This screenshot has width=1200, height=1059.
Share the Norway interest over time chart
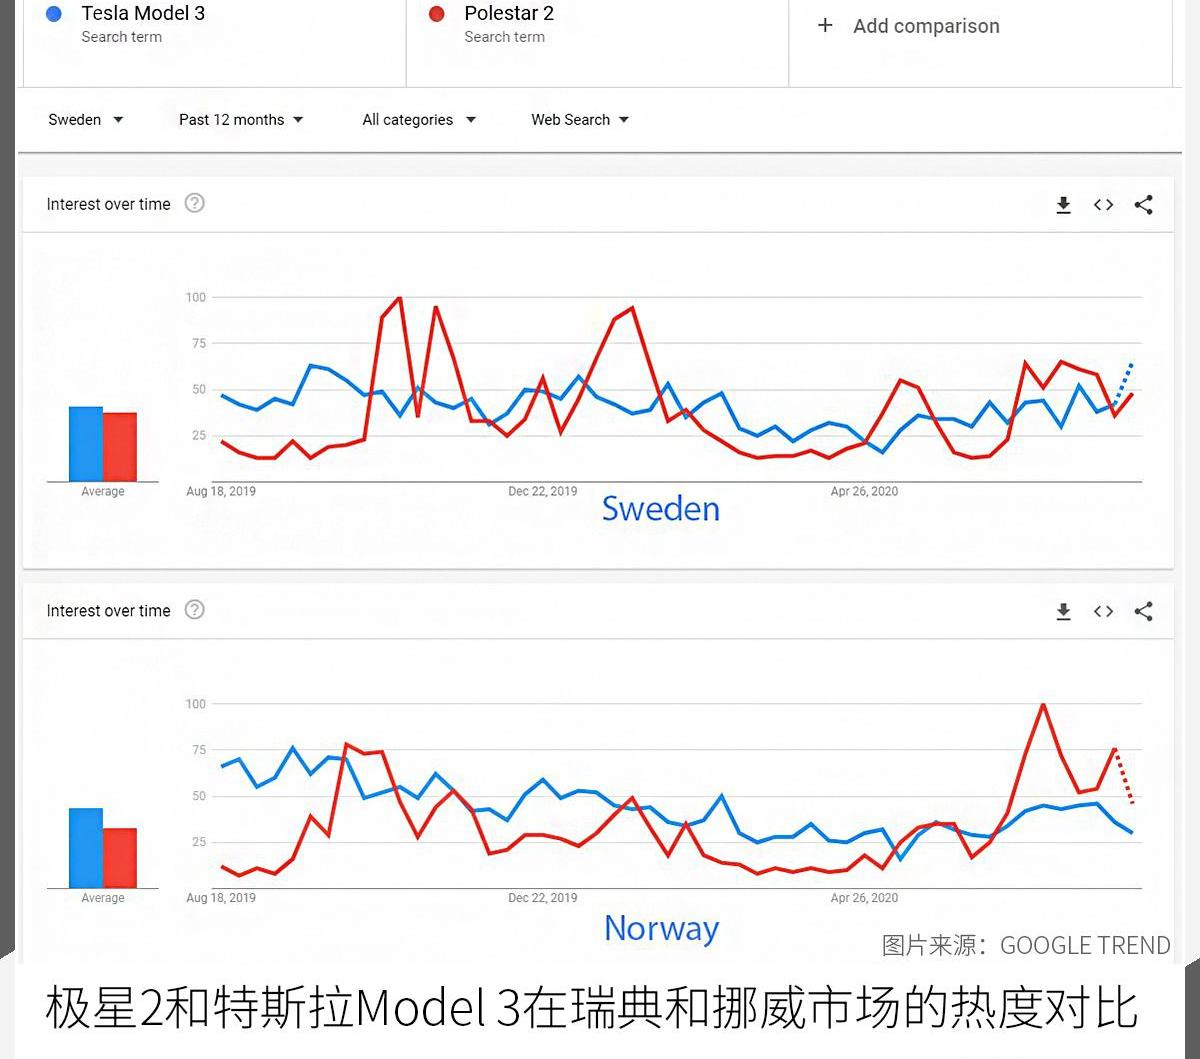coord(1144,611)
